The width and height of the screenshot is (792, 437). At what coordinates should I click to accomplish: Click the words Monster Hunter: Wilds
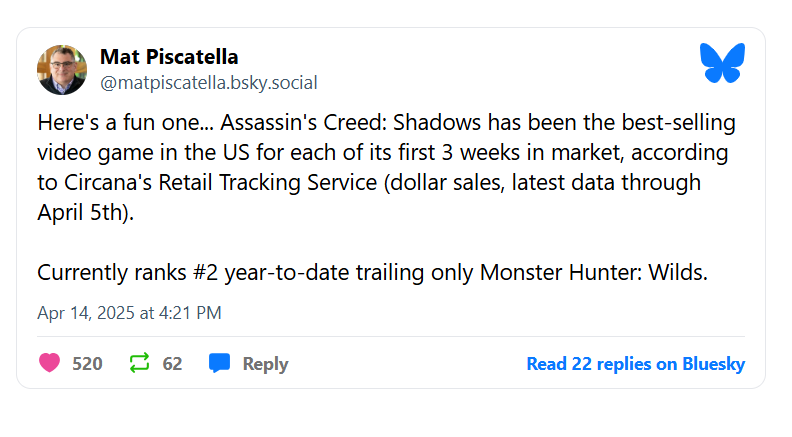pyautogui.click(x=593, y=273)
